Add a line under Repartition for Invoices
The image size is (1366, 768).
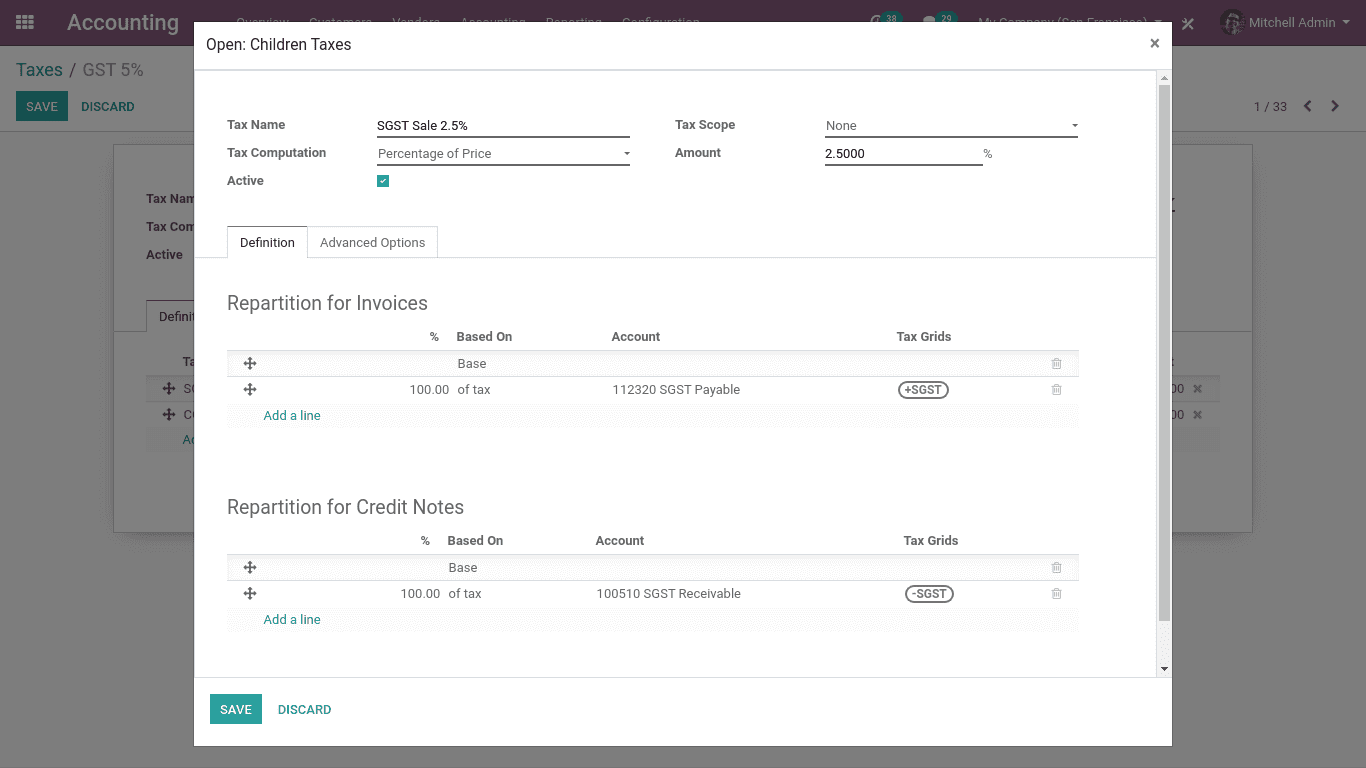(x=292, y=415)
